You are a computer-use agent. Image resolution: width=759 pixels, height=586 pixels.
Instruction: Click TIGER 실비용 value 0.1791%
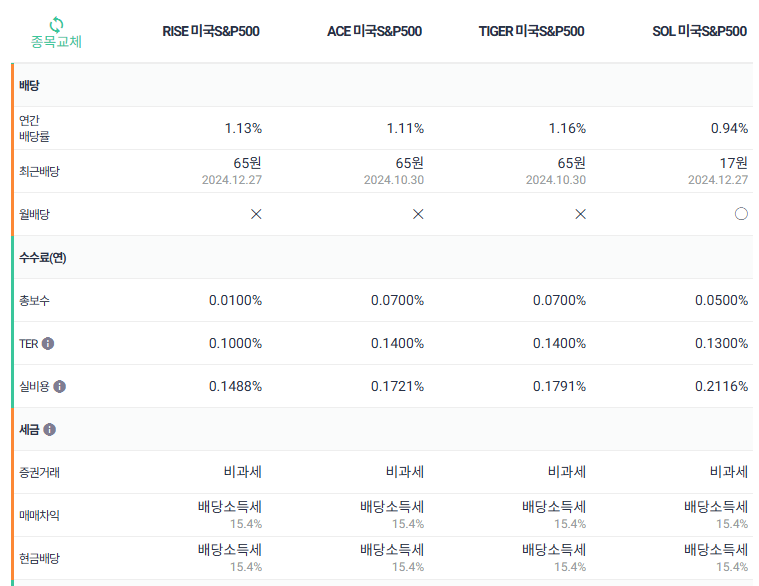pos(560,387)
